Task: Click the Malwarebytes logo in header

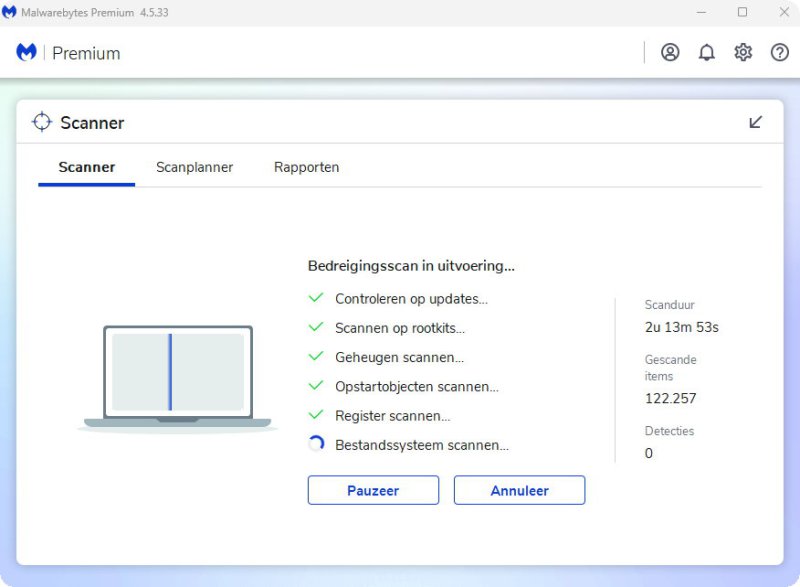Action: [27, 53]
